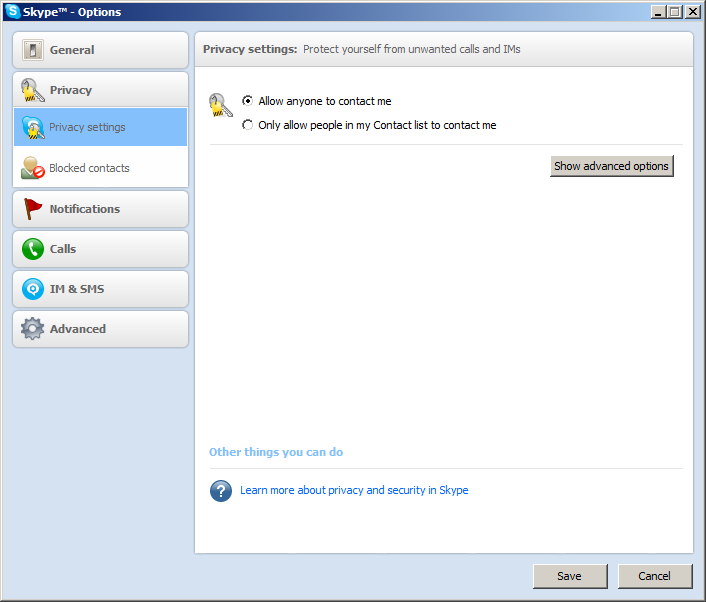
Task: Open the IM & SMS section label
Action: click(77, 289)
